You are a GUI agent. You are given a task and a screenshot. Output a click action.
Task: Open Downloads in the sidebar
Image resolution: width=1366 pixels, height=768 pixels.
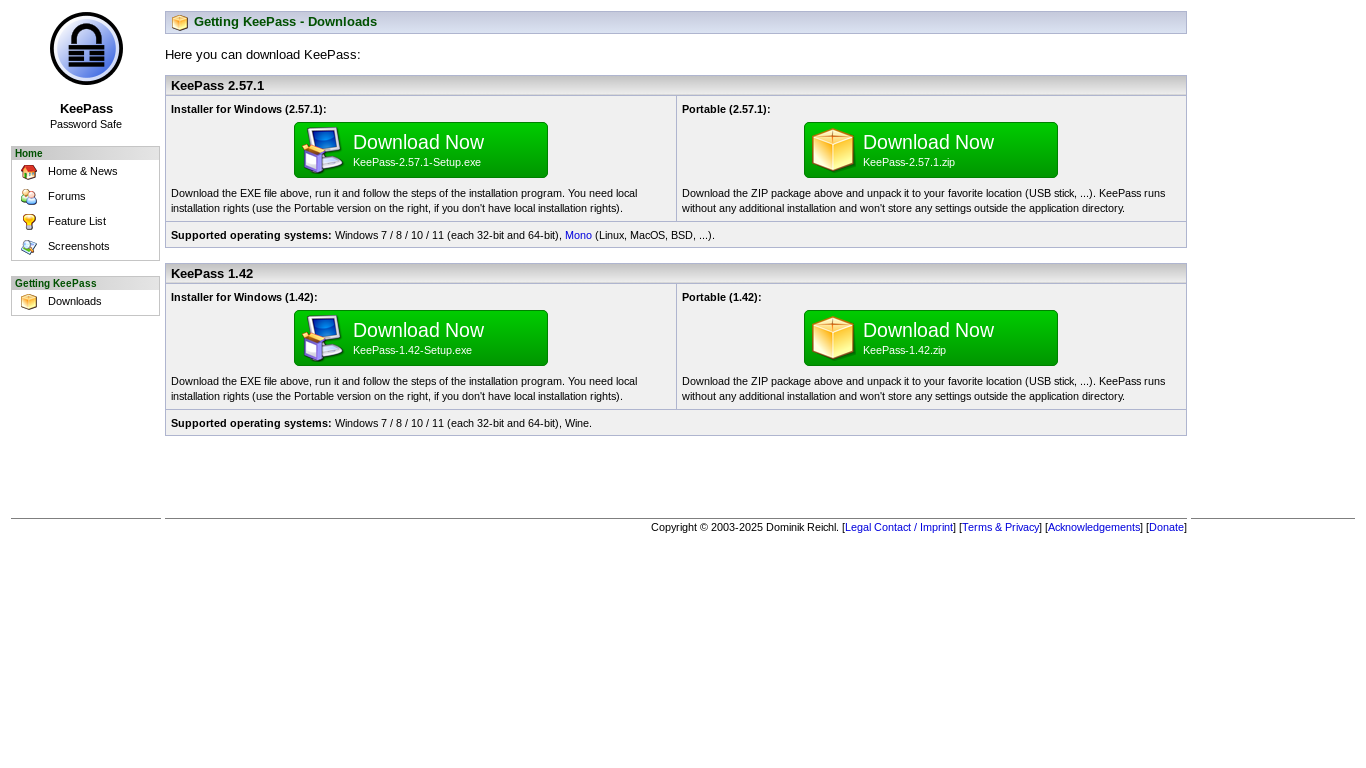coord(75,302)
